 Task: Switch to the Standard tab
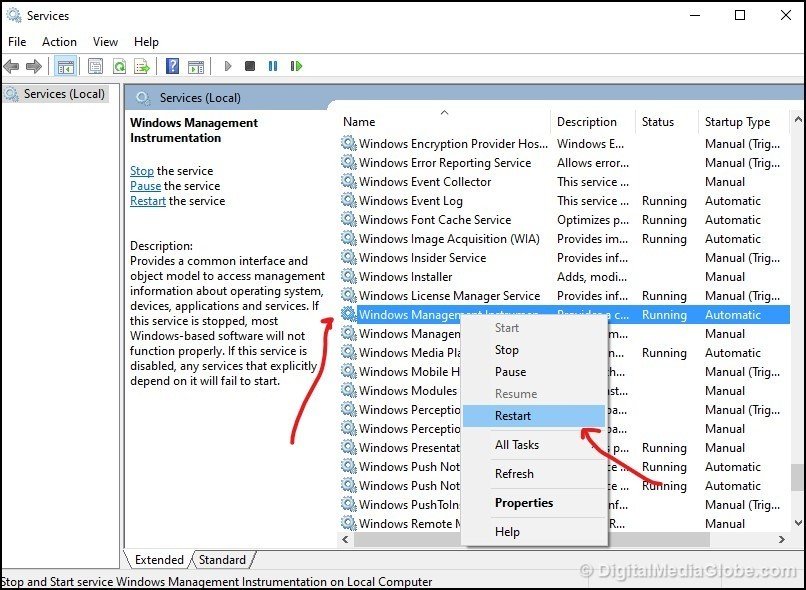pos(222,560)
